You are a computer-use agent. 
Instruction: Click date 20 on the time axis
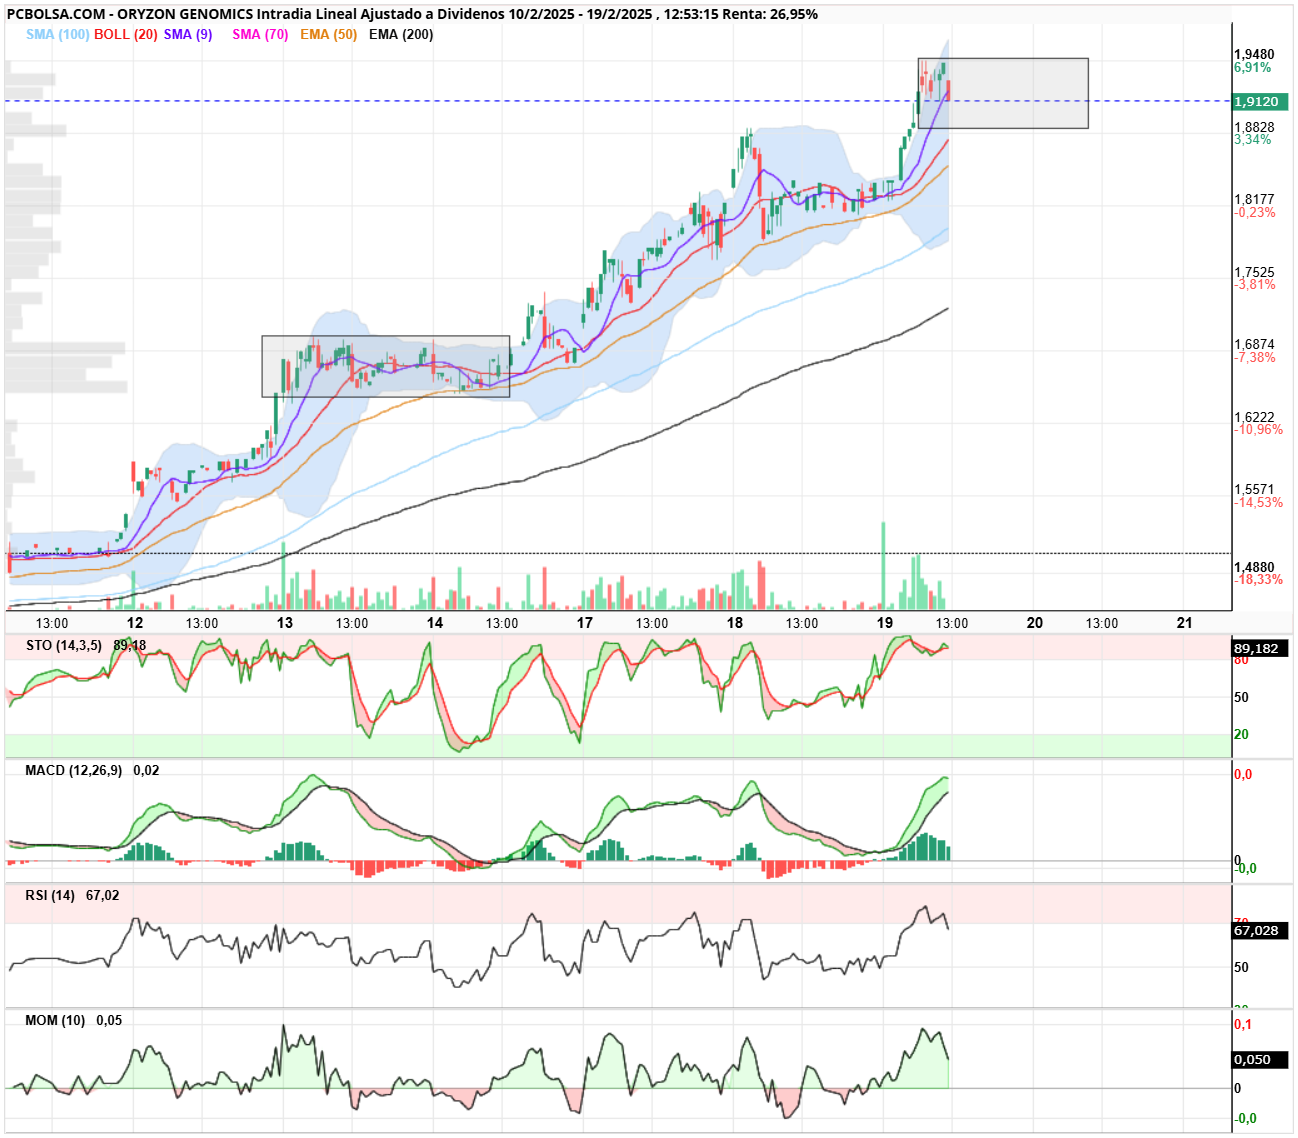(1035, 623)
